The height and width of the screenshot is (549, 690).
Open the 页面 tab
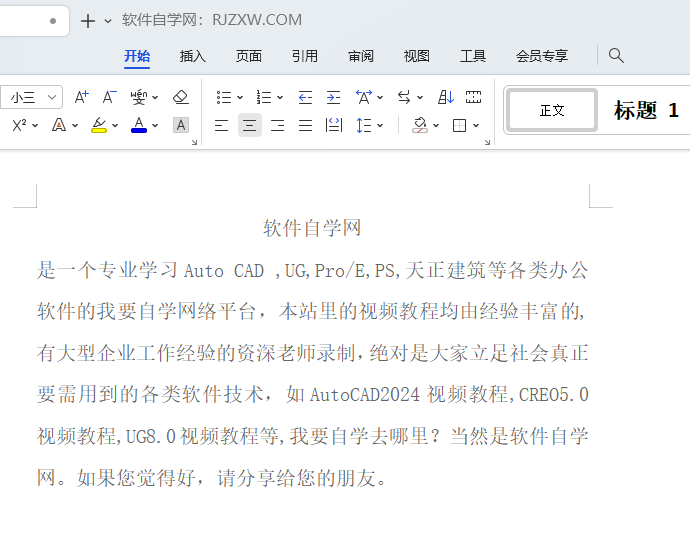pos(249,56)
